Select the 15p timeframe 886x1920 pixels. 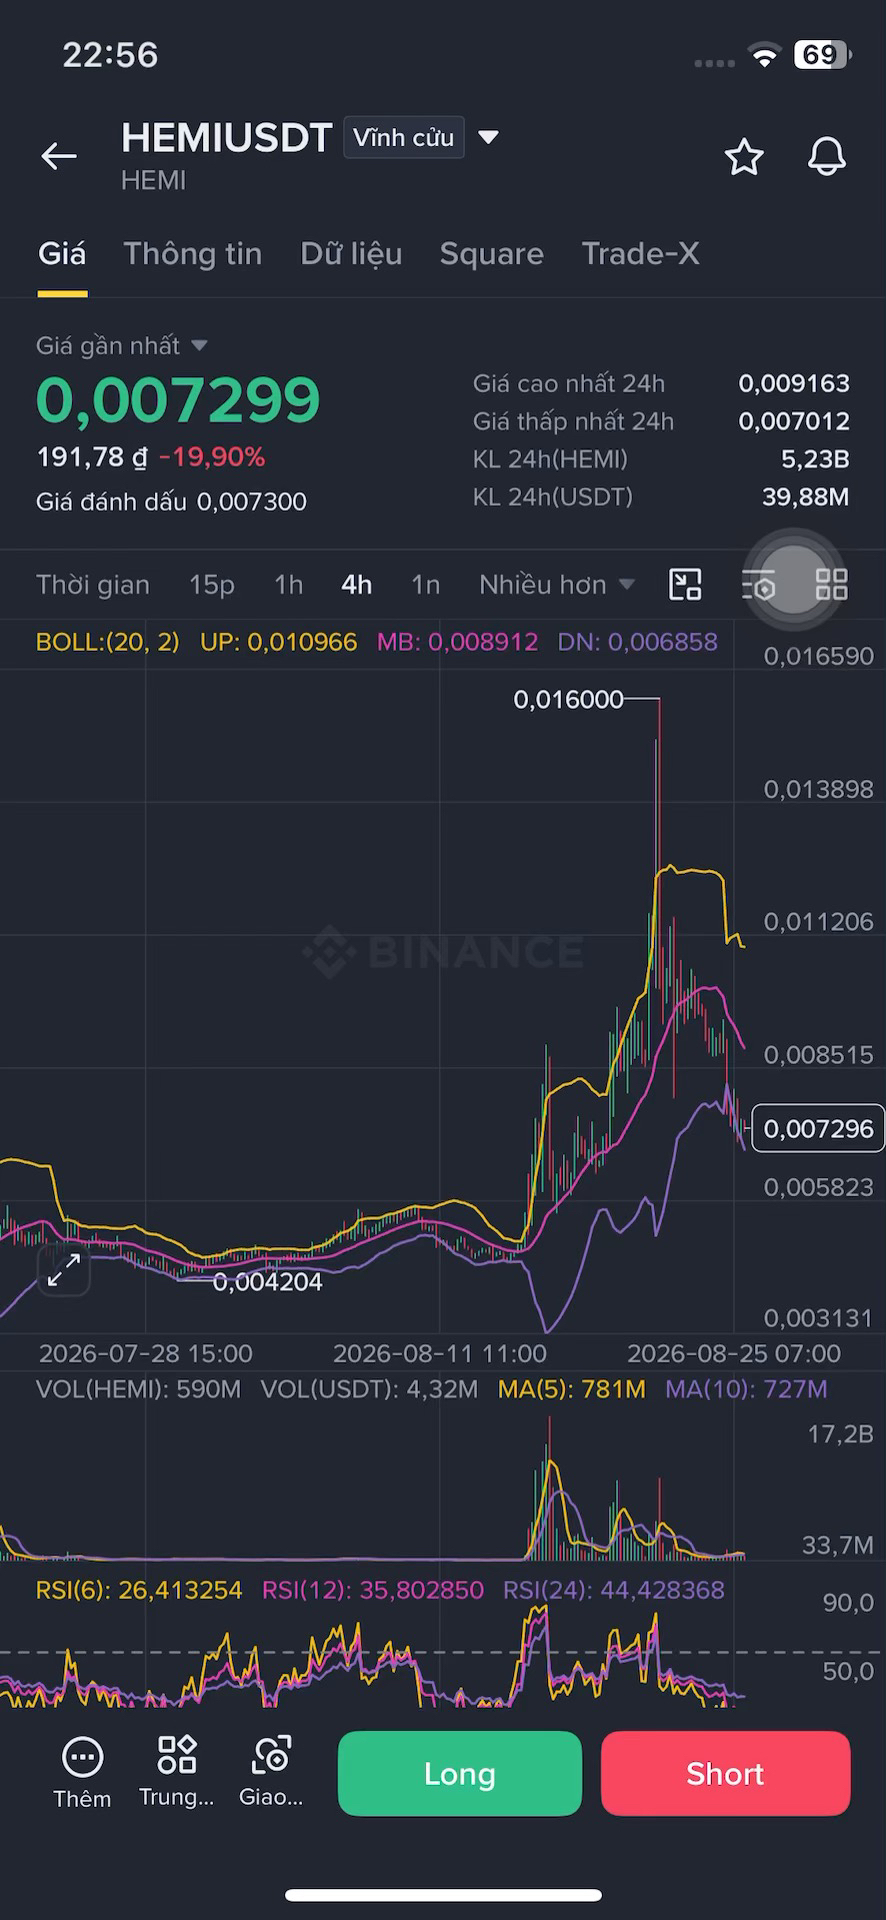[212, 584]
